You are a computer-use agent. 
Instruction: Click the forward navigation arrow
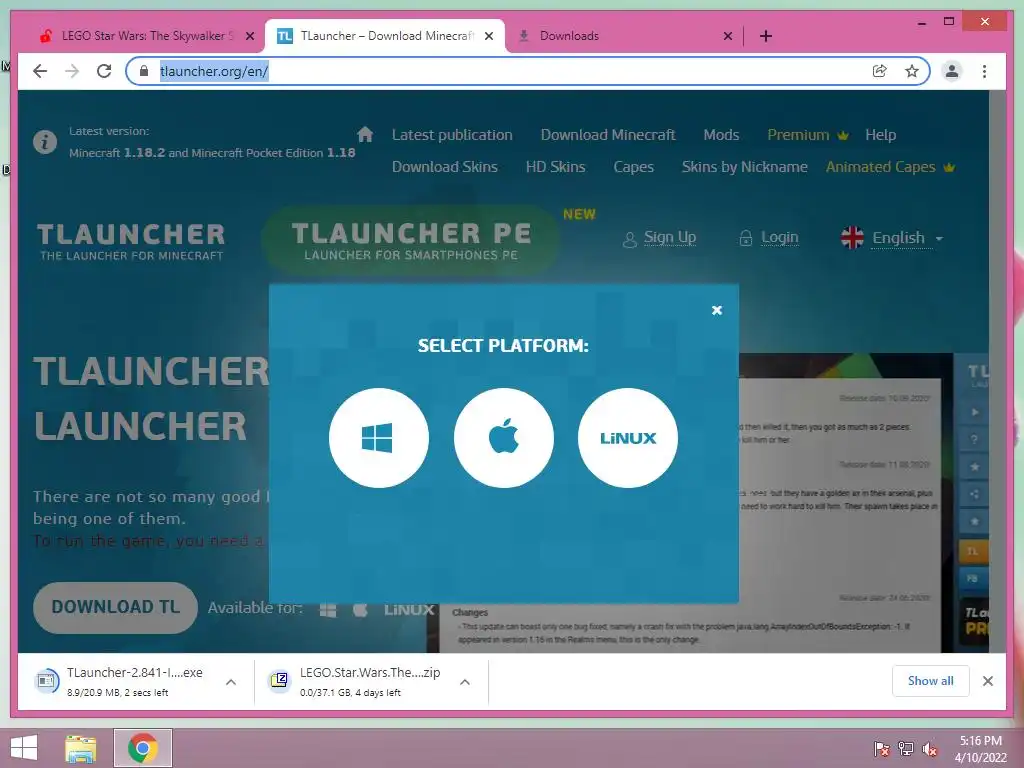[x=72, y=71]
